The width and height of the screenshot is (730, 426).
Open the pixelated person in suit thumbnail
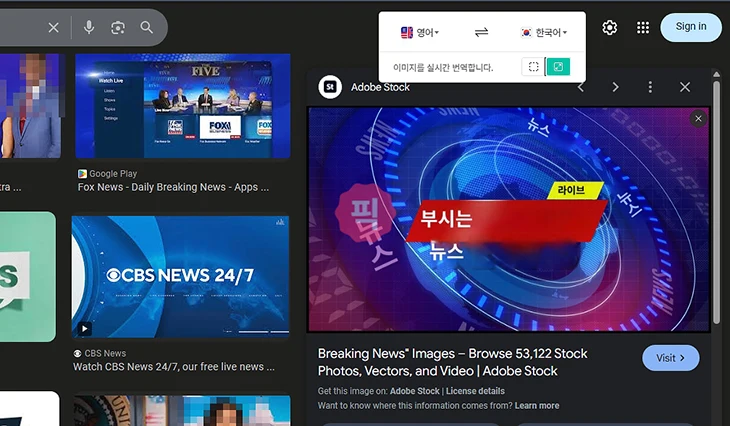(x=30, y=106)
